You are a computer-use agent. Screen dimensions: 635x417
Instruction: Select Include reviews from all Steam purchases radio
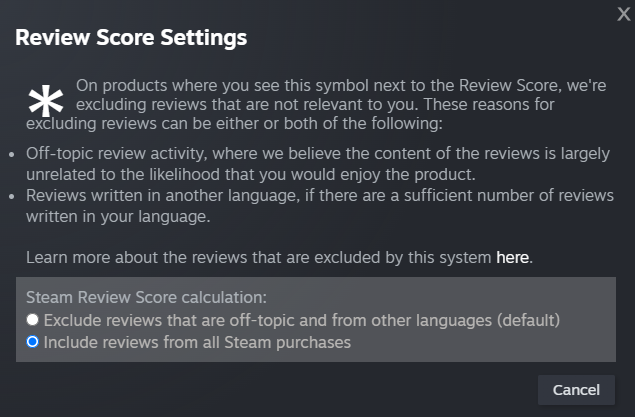32,342
